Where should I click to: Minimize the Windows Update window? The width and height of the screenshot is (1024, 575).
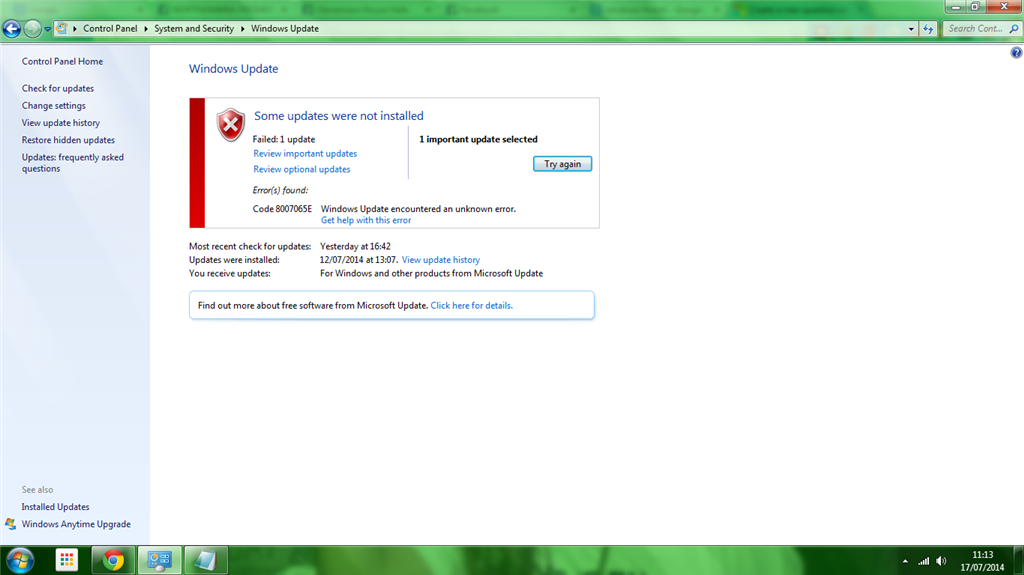(955, 7)
